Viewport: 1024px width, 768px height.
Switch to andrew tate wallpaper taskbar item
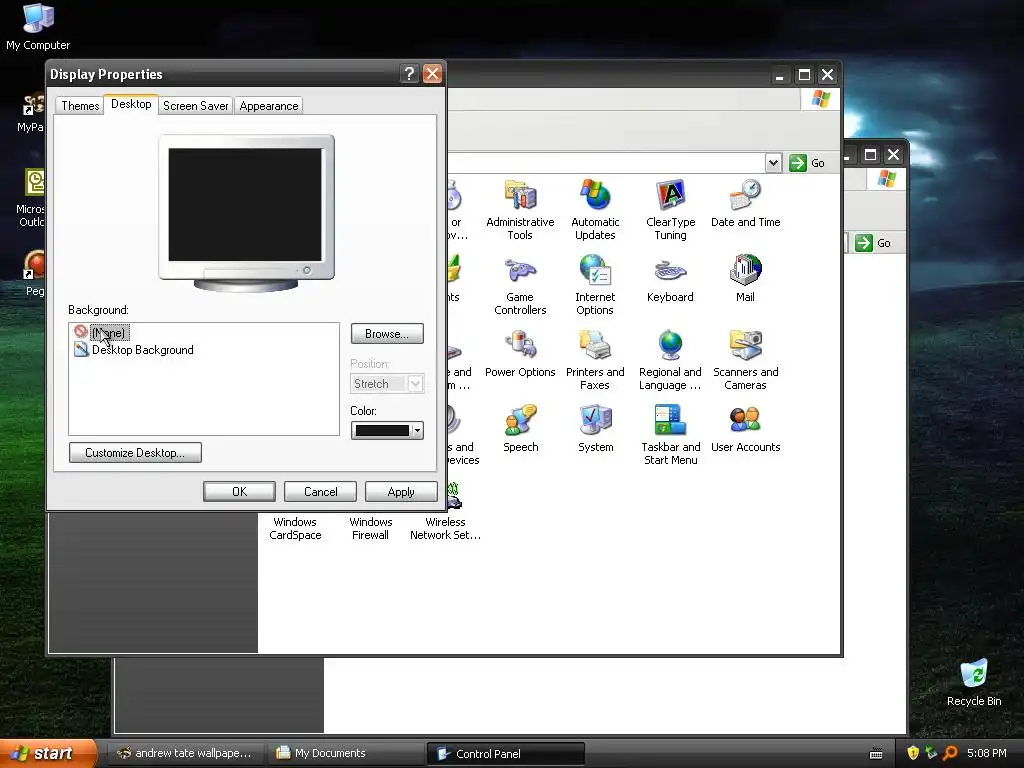pos(185,753)
